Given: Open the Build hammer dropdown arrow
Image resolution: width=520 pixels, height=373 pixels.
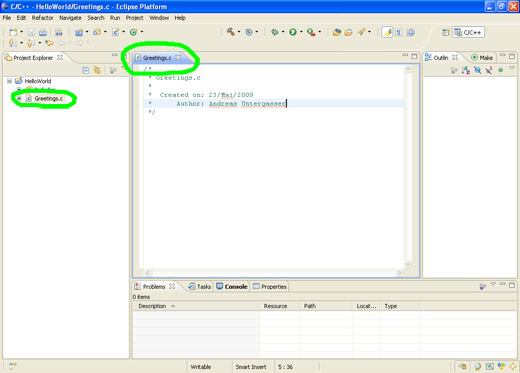Looking at the screenshot, I should pyautogui.click(x=239, y=32).
